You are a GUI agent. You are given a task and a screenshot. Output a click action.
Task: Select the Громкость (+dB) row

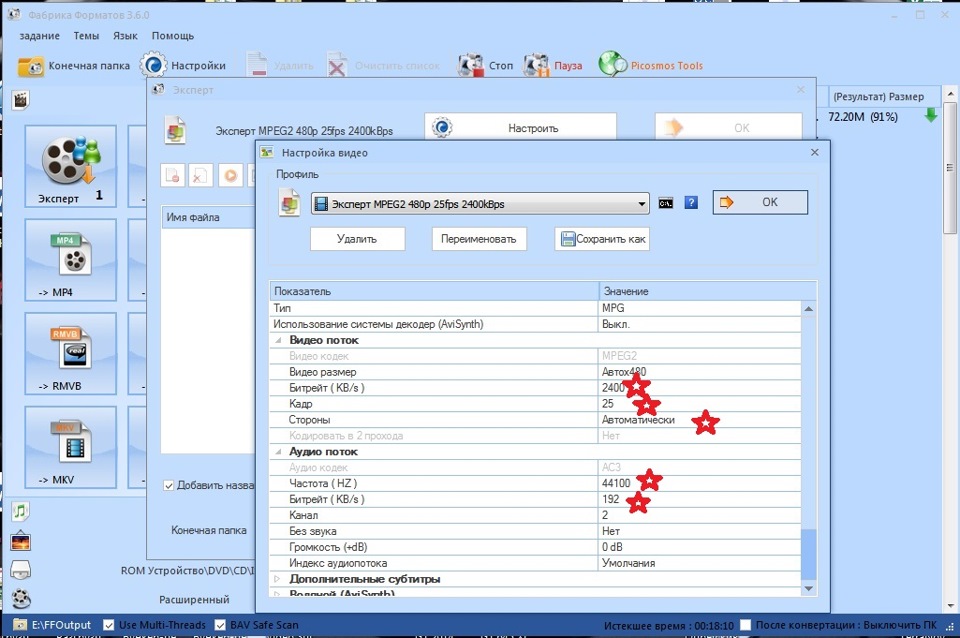(535, 547)
